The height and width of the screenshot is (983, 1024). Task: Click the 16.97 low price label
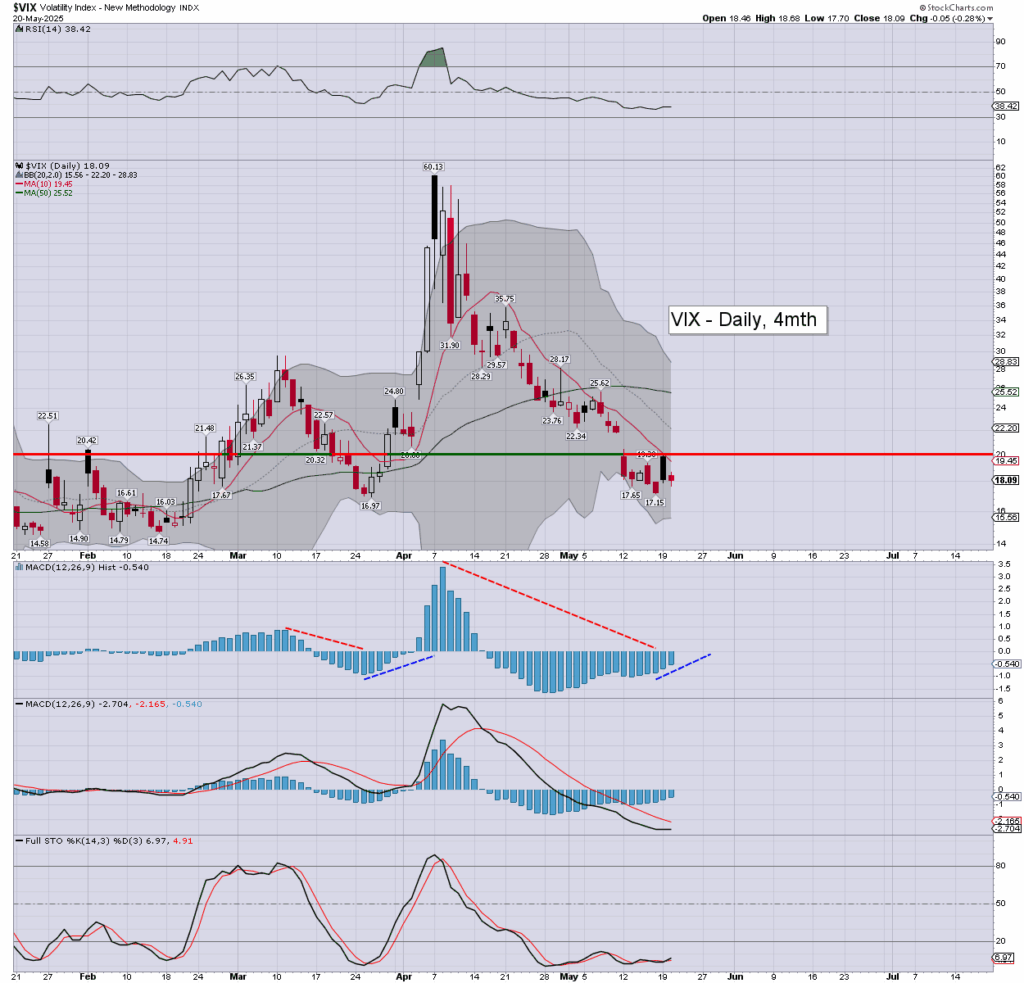coord(371,507)
